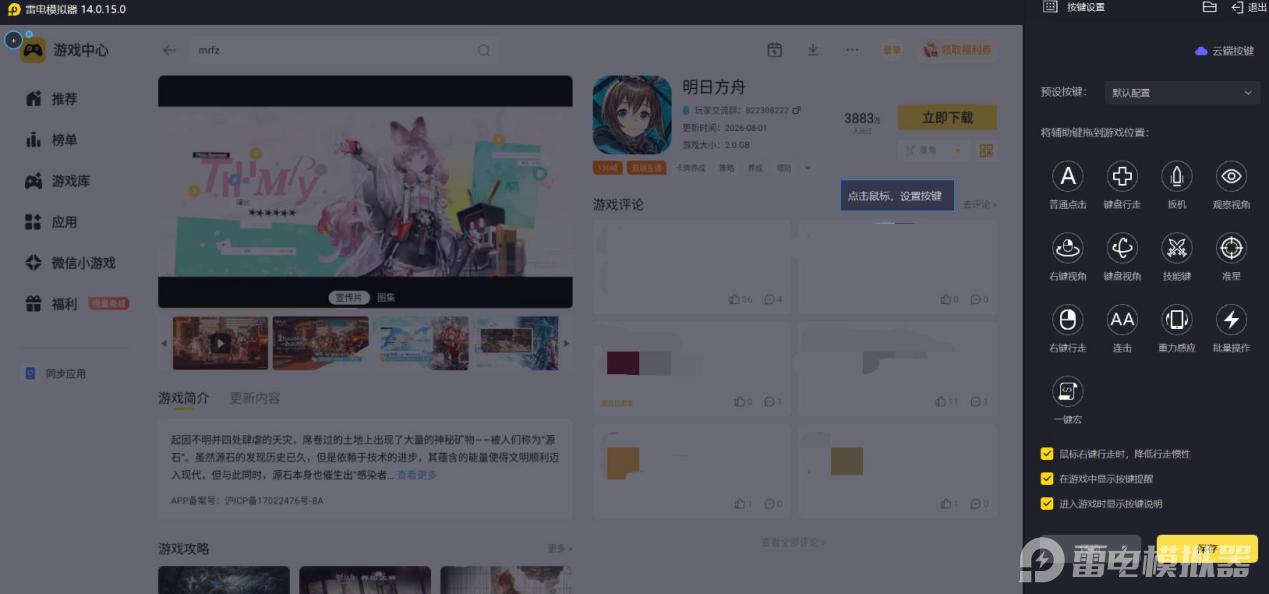
Task: Open the folder icon in key settings header
Action: pyautogui.click(x=1209, y=7)
